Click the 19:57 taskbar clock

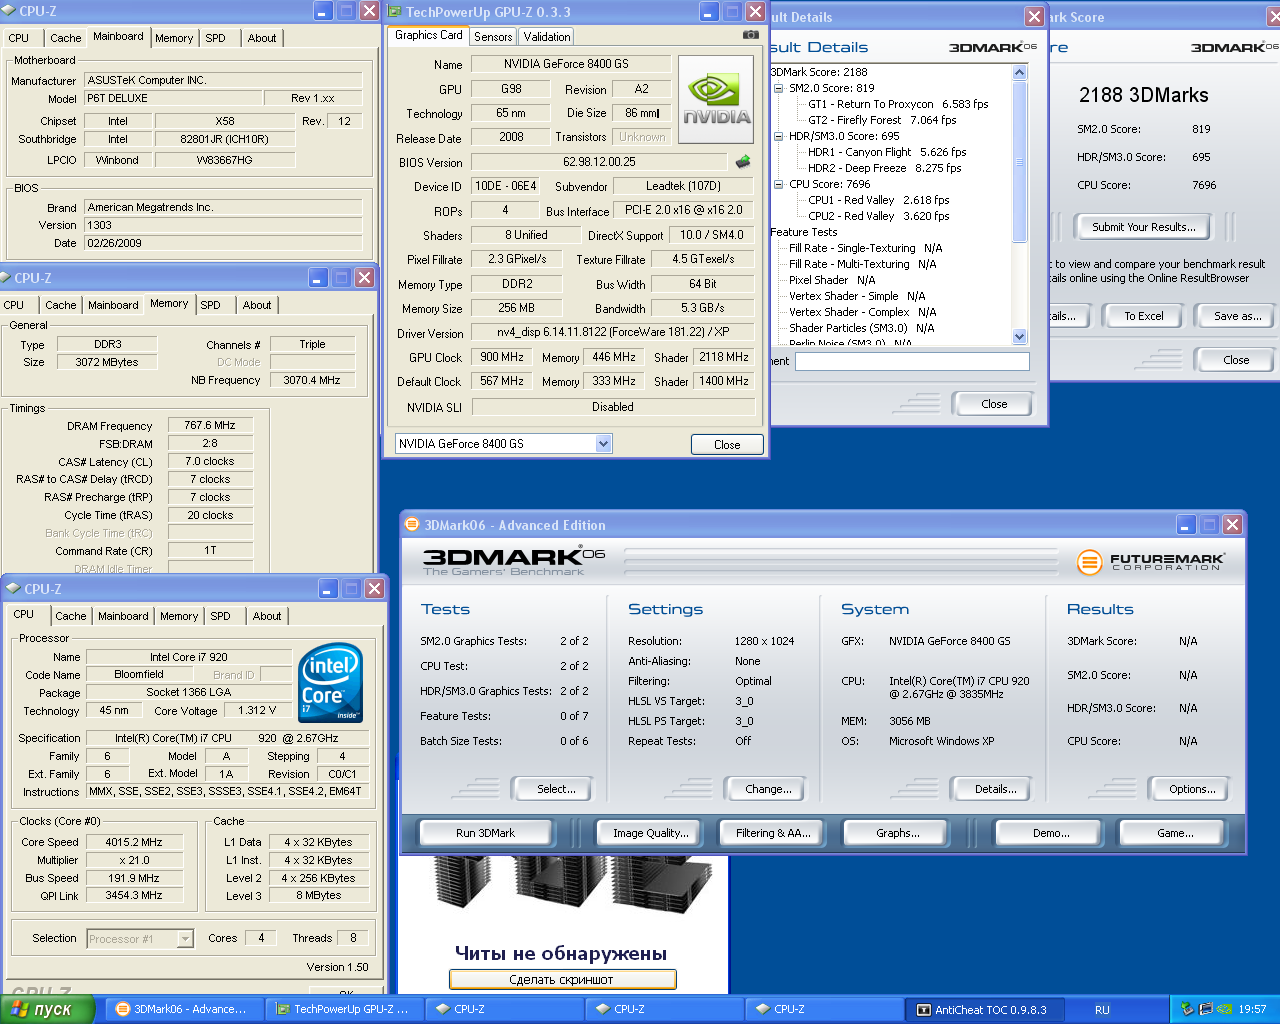pyautogui.click(x=1252, y=1009)
